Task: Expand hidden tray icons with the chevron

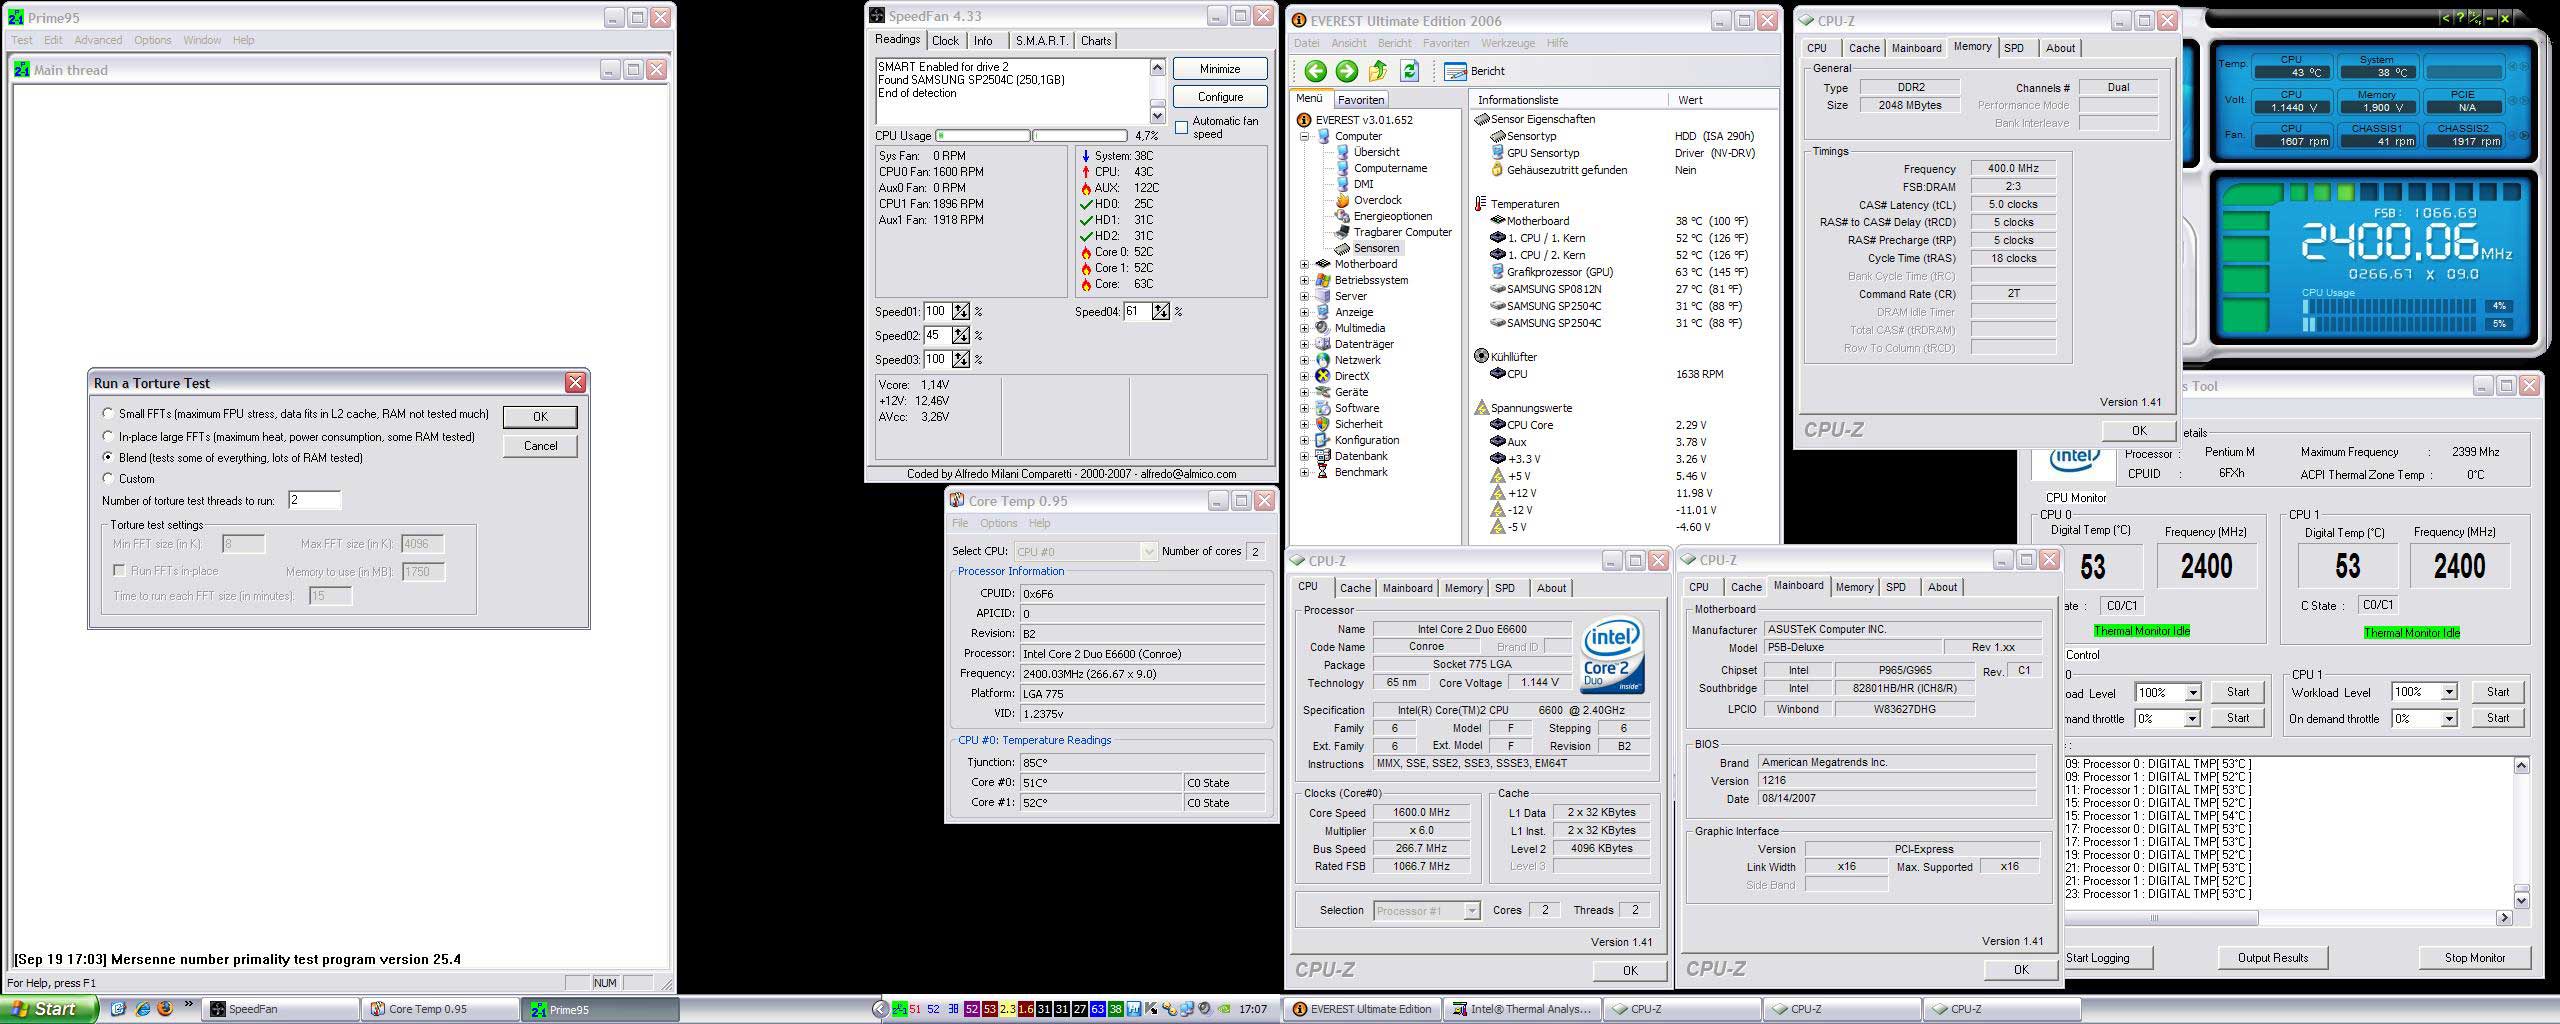Action: (880, 1009)
